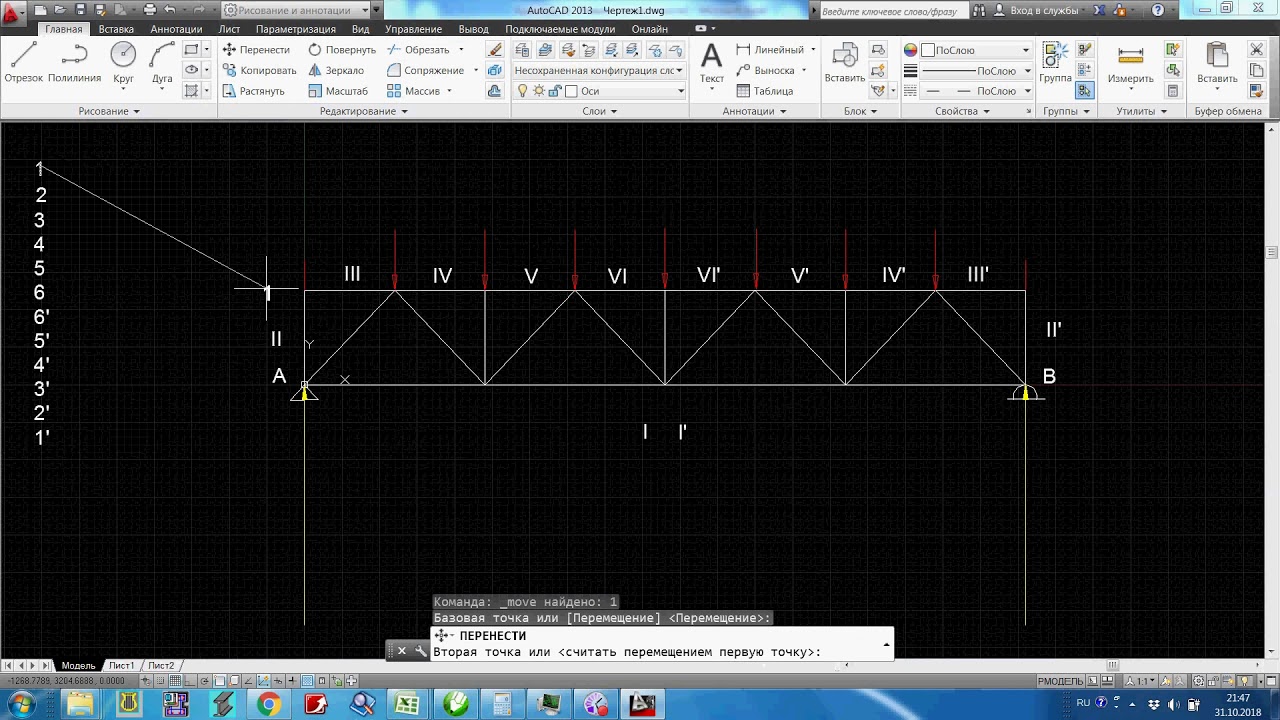Activate the Повернуть rotate command
1280x720 pixels.
(x=342, y=50)
